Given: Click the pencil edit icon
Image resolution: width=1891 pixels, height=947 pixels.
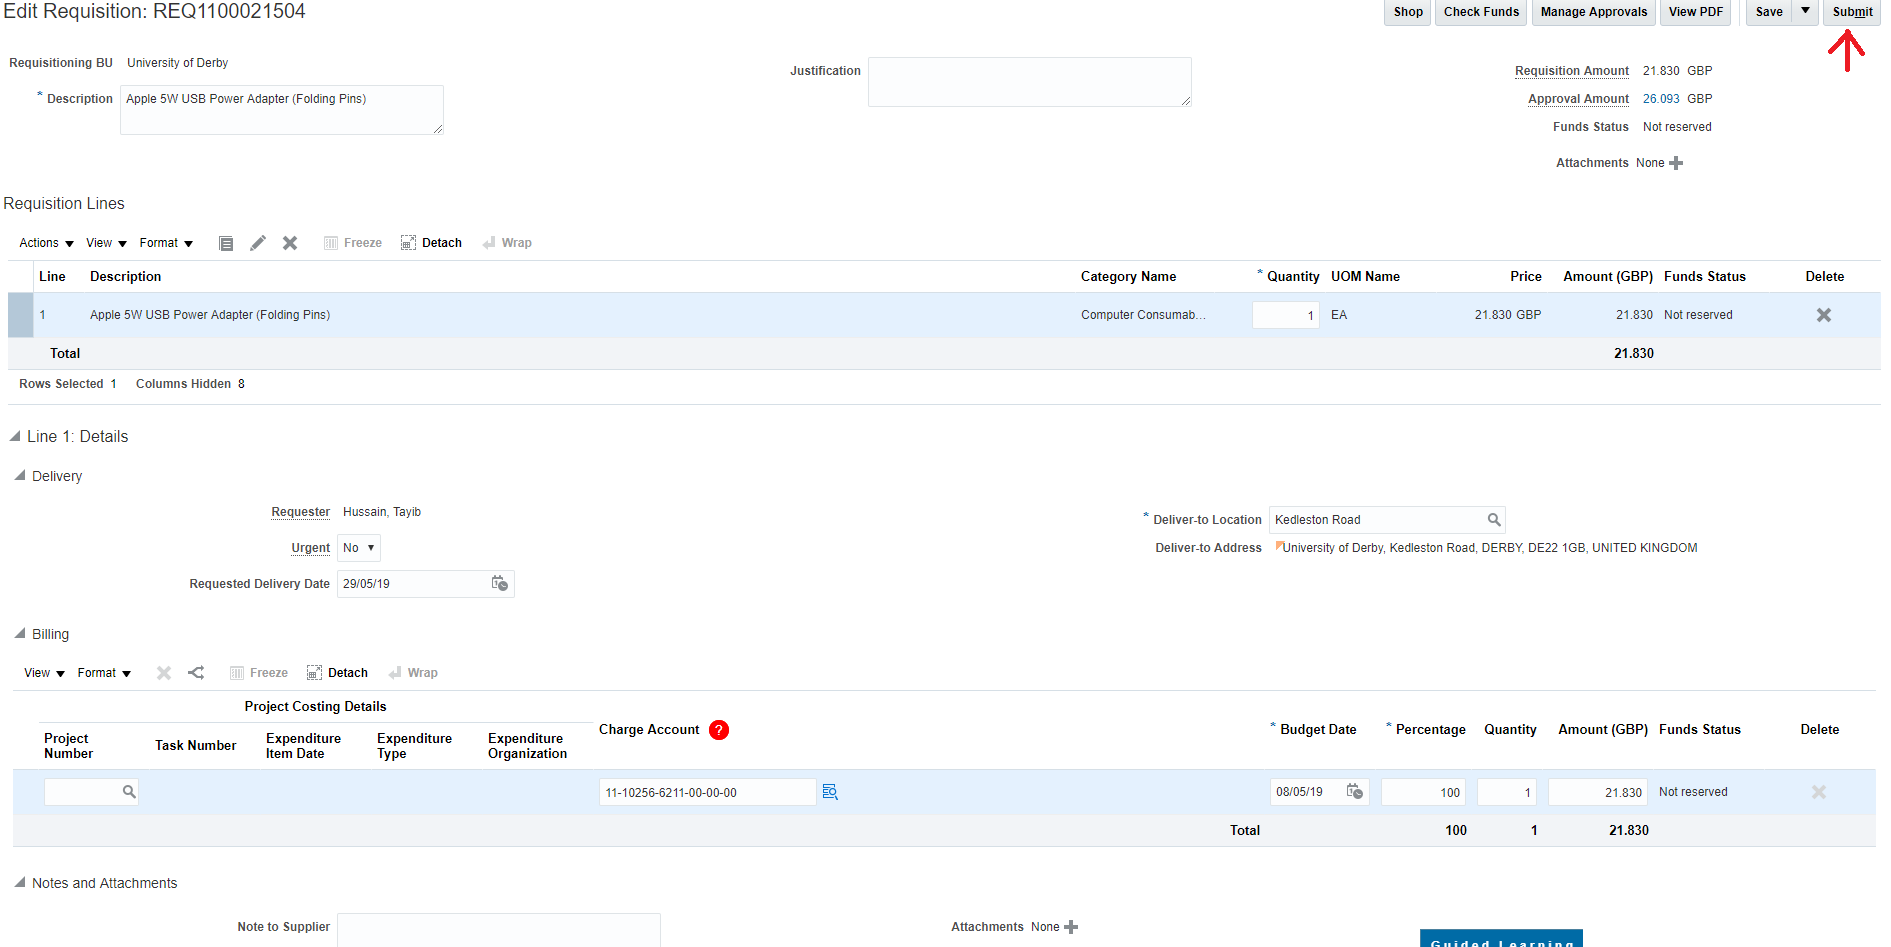Looking at the screenshot, I should (x=258, y=243).
